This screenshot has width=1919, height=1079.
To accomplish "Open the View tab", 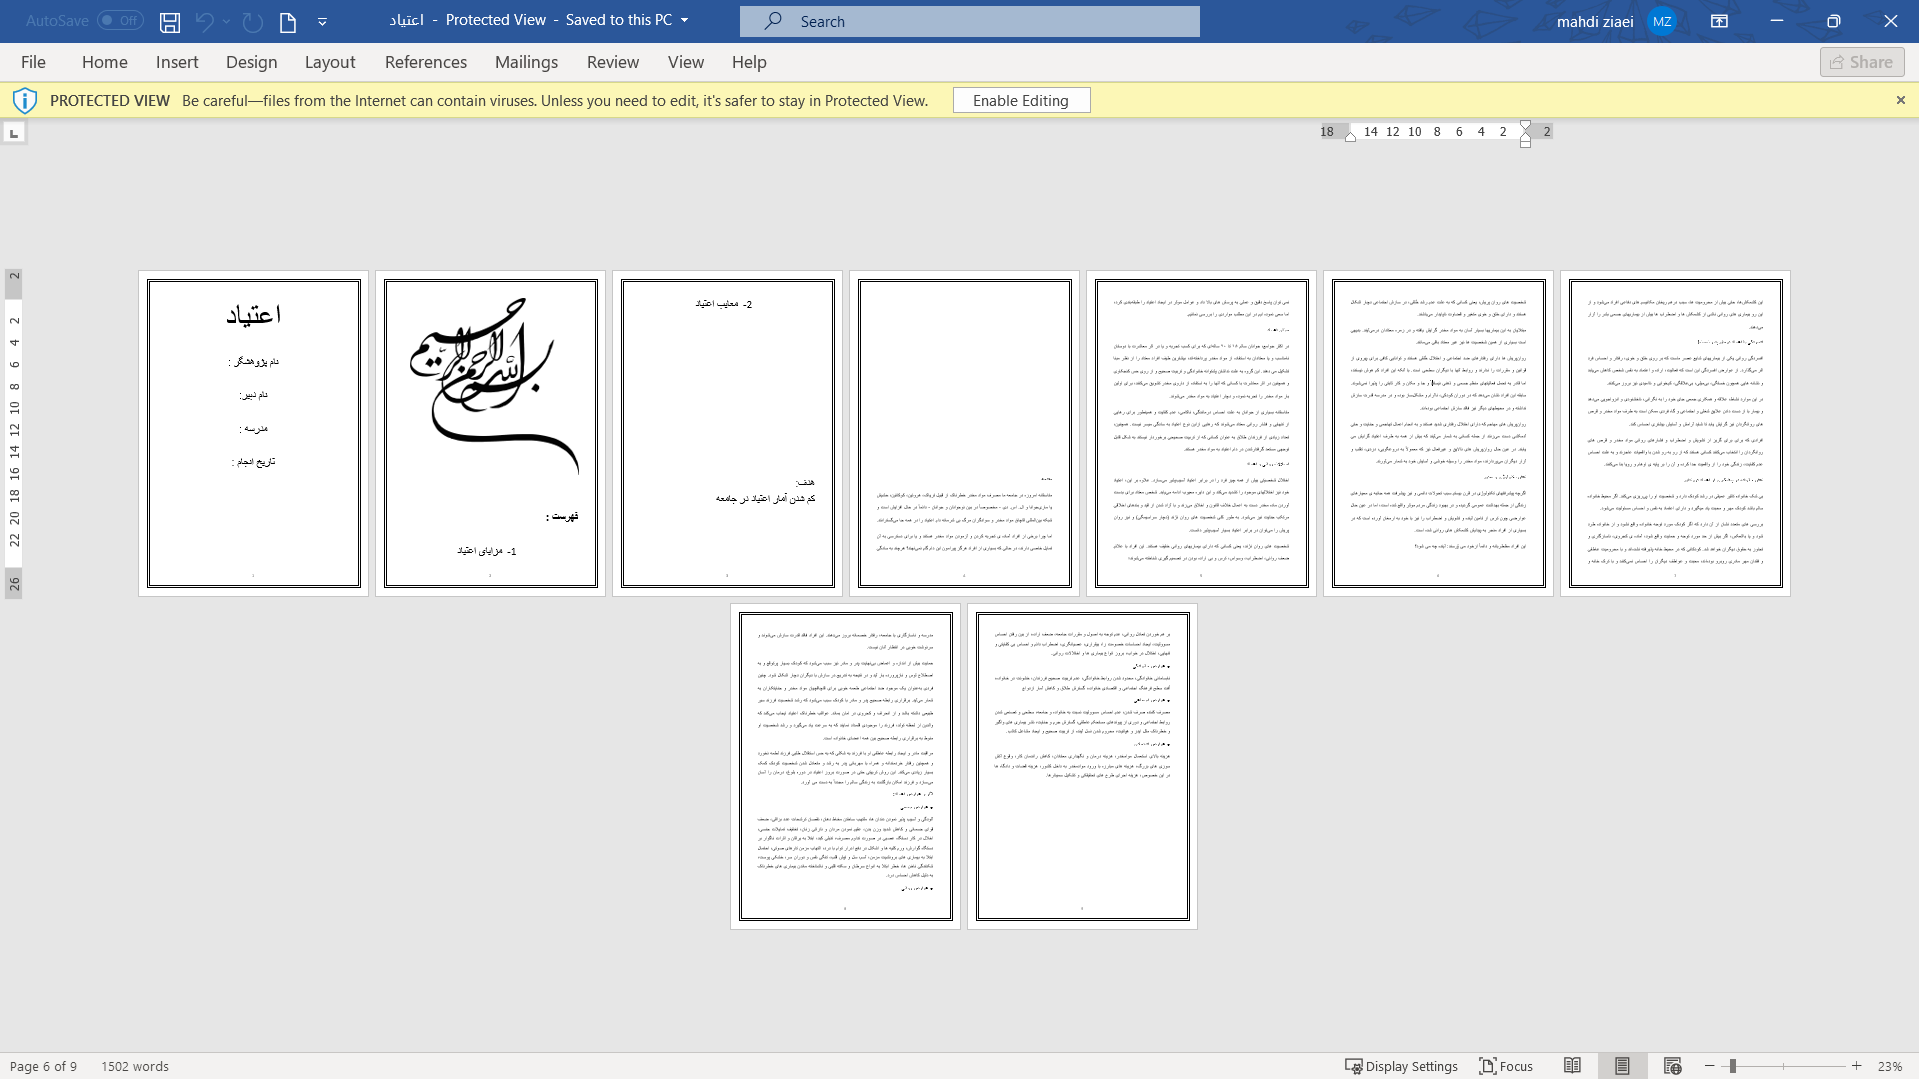I will [x=686, y=62].
